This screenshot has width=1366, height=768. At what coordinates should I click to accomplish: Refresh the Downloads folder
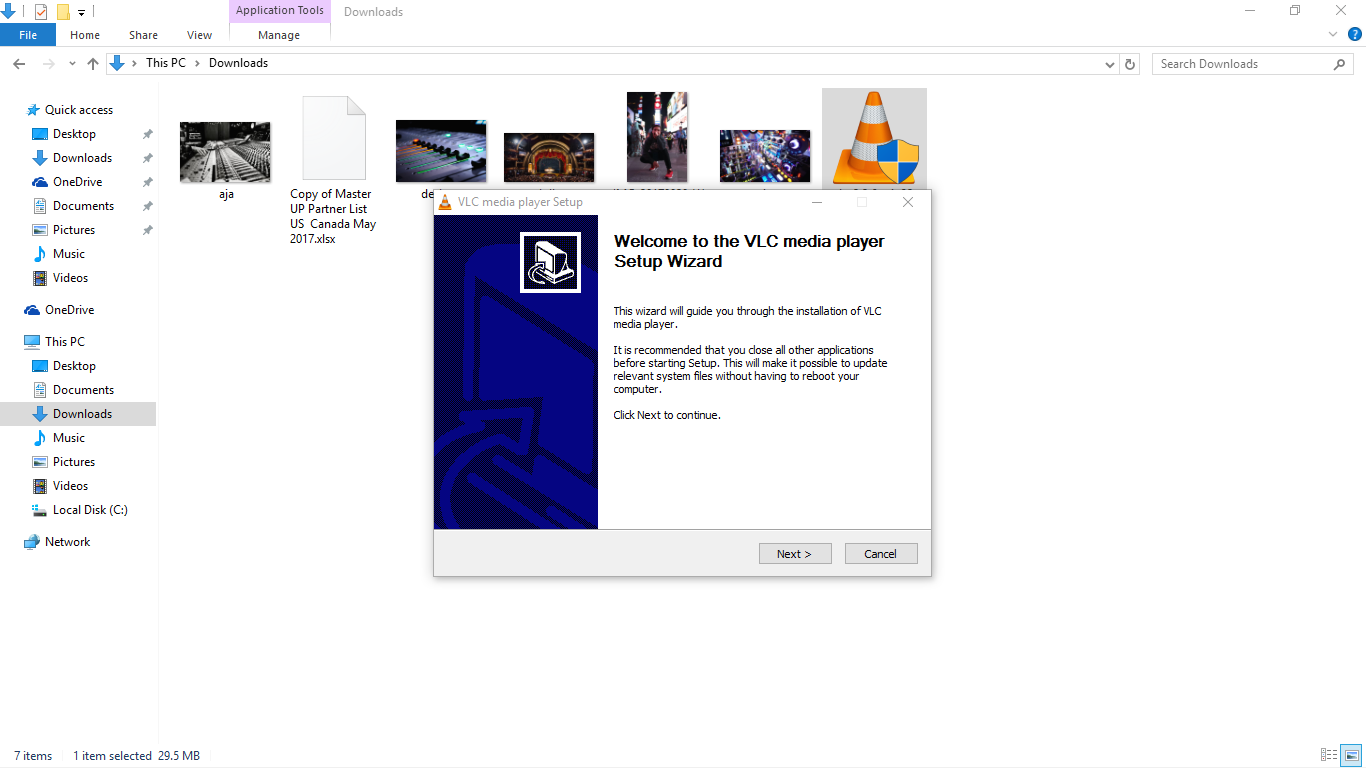click(x=1130, y=64)
